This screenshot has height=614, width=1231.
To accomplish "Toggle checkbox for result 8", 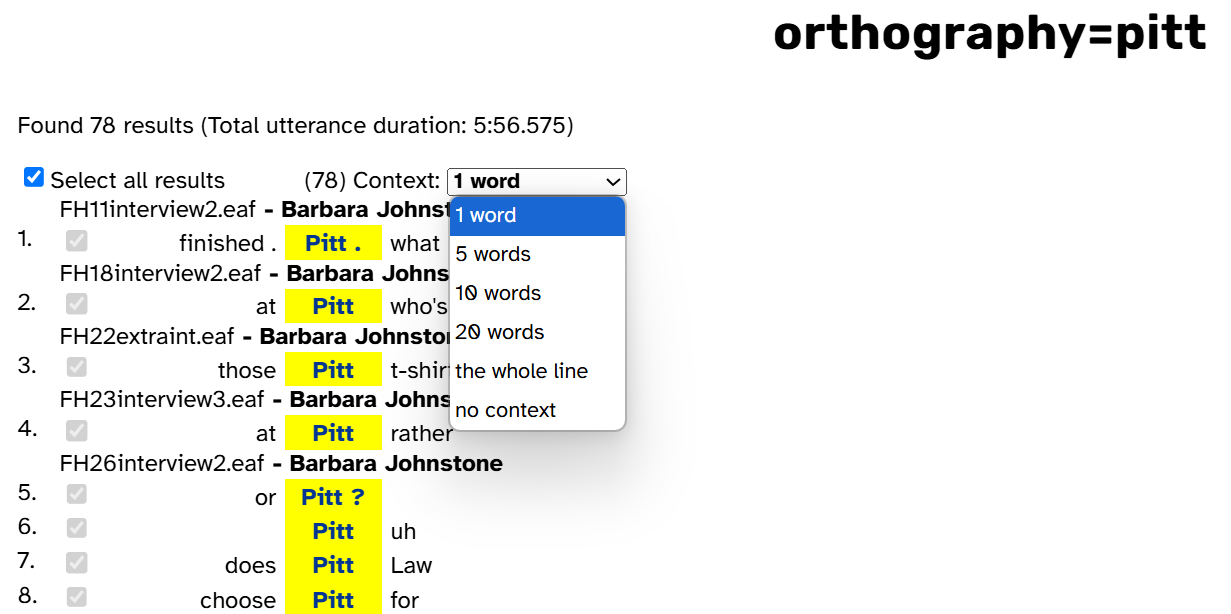I will [76, 597].
